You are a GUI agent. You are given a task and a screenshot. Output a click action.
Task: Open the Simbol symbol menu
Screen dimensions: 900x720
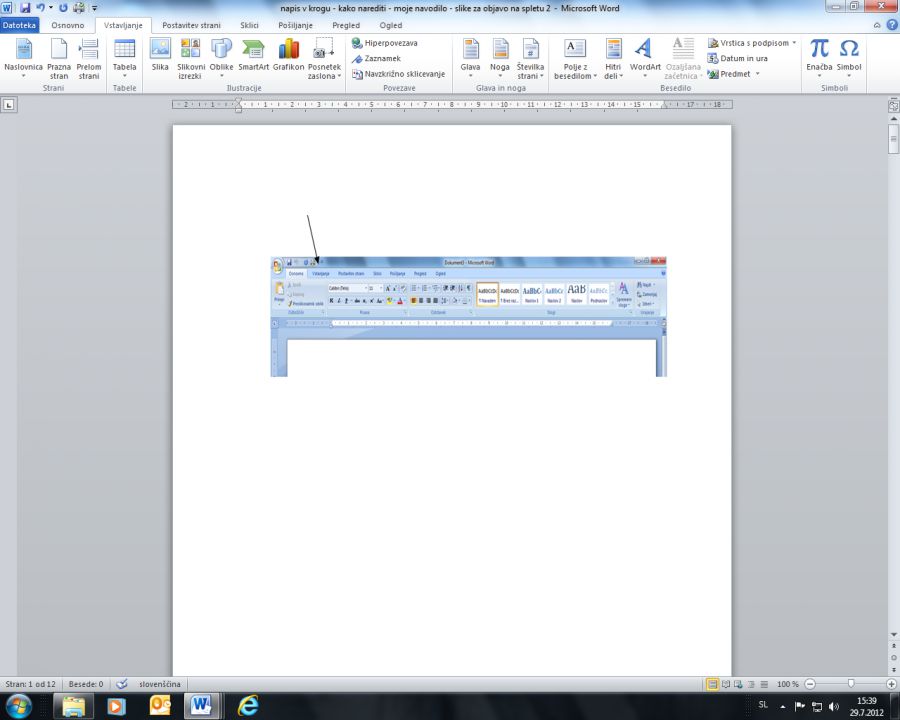point(849,59)
